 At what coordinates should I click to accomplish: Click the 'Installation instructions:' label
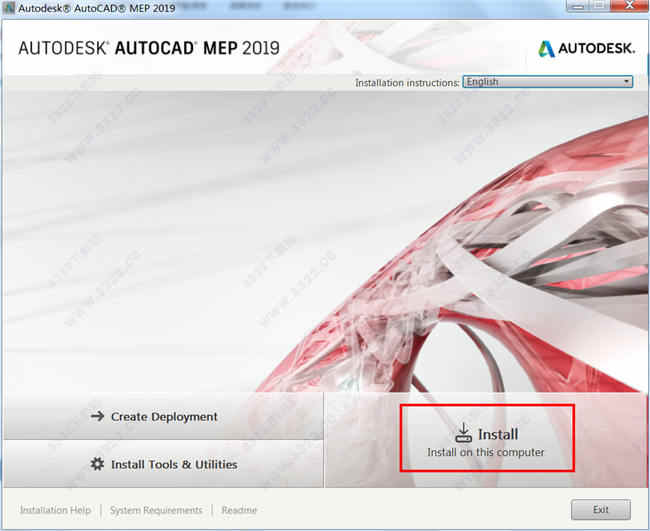(407, 83)
